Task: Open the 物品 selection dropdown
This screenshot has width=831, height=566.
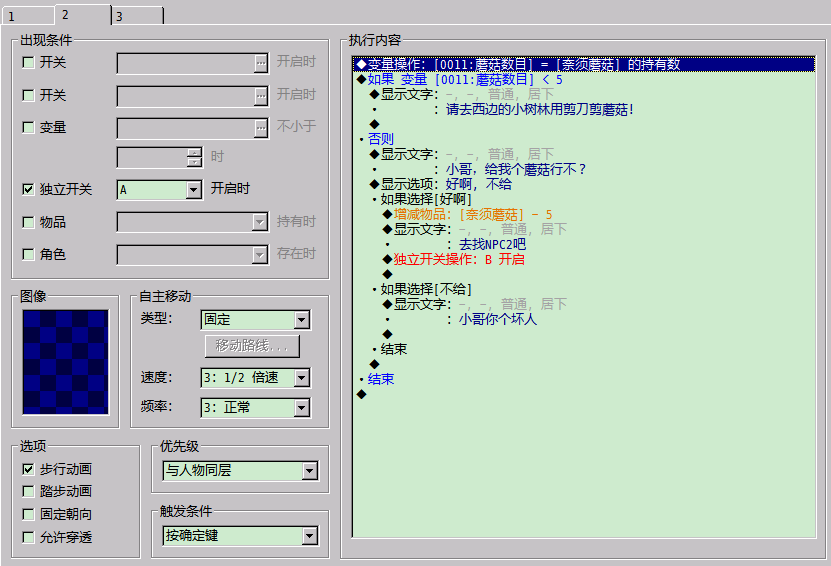Action: [260, 222]
